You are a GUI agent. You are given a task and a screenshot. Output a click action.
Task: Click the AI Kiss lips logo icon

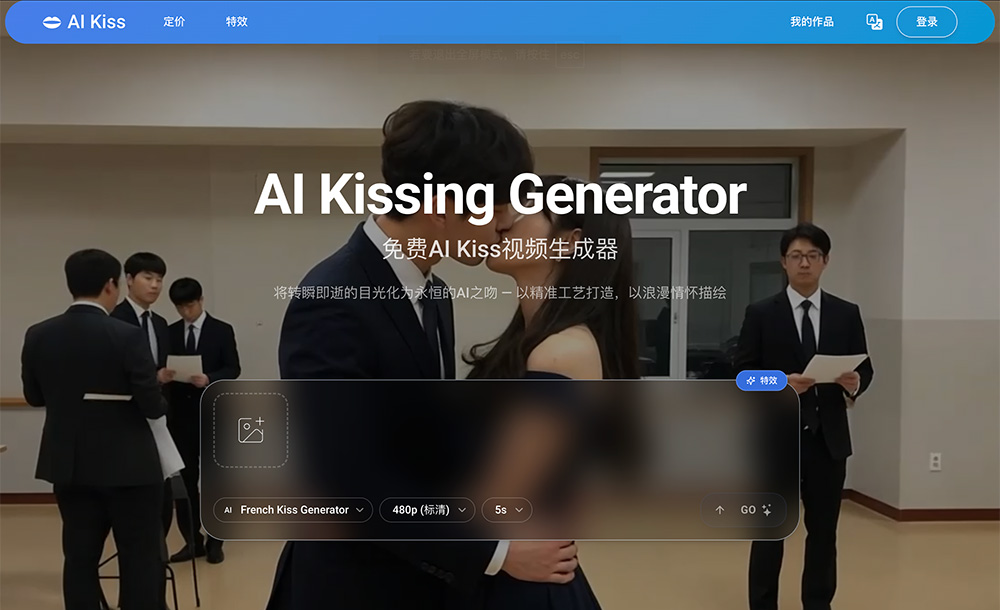pyautogui.click(x=52, y=22)
